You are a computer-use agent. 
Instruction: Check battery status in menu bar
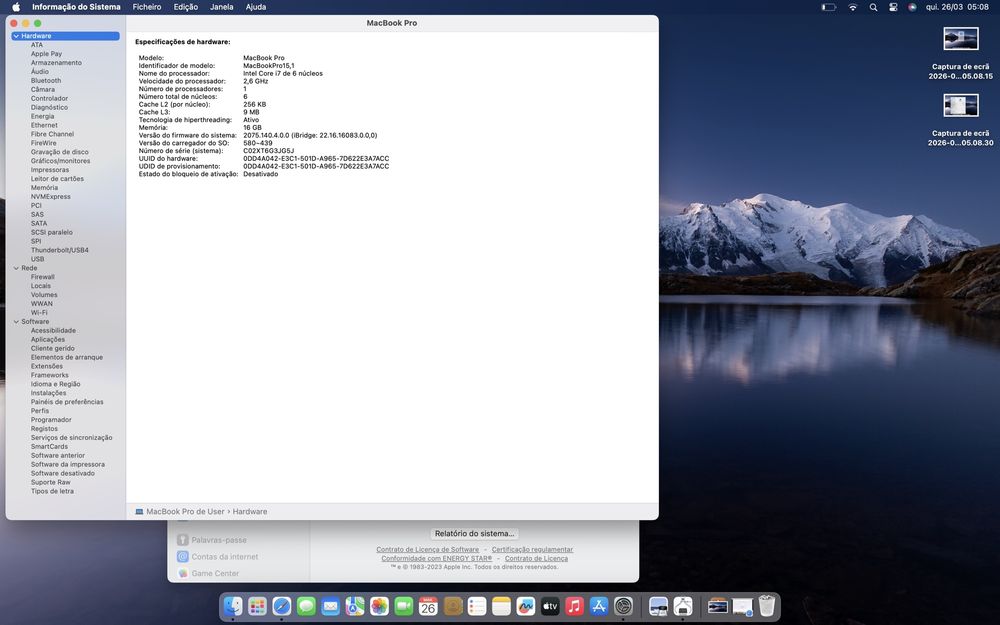[828, 7]
